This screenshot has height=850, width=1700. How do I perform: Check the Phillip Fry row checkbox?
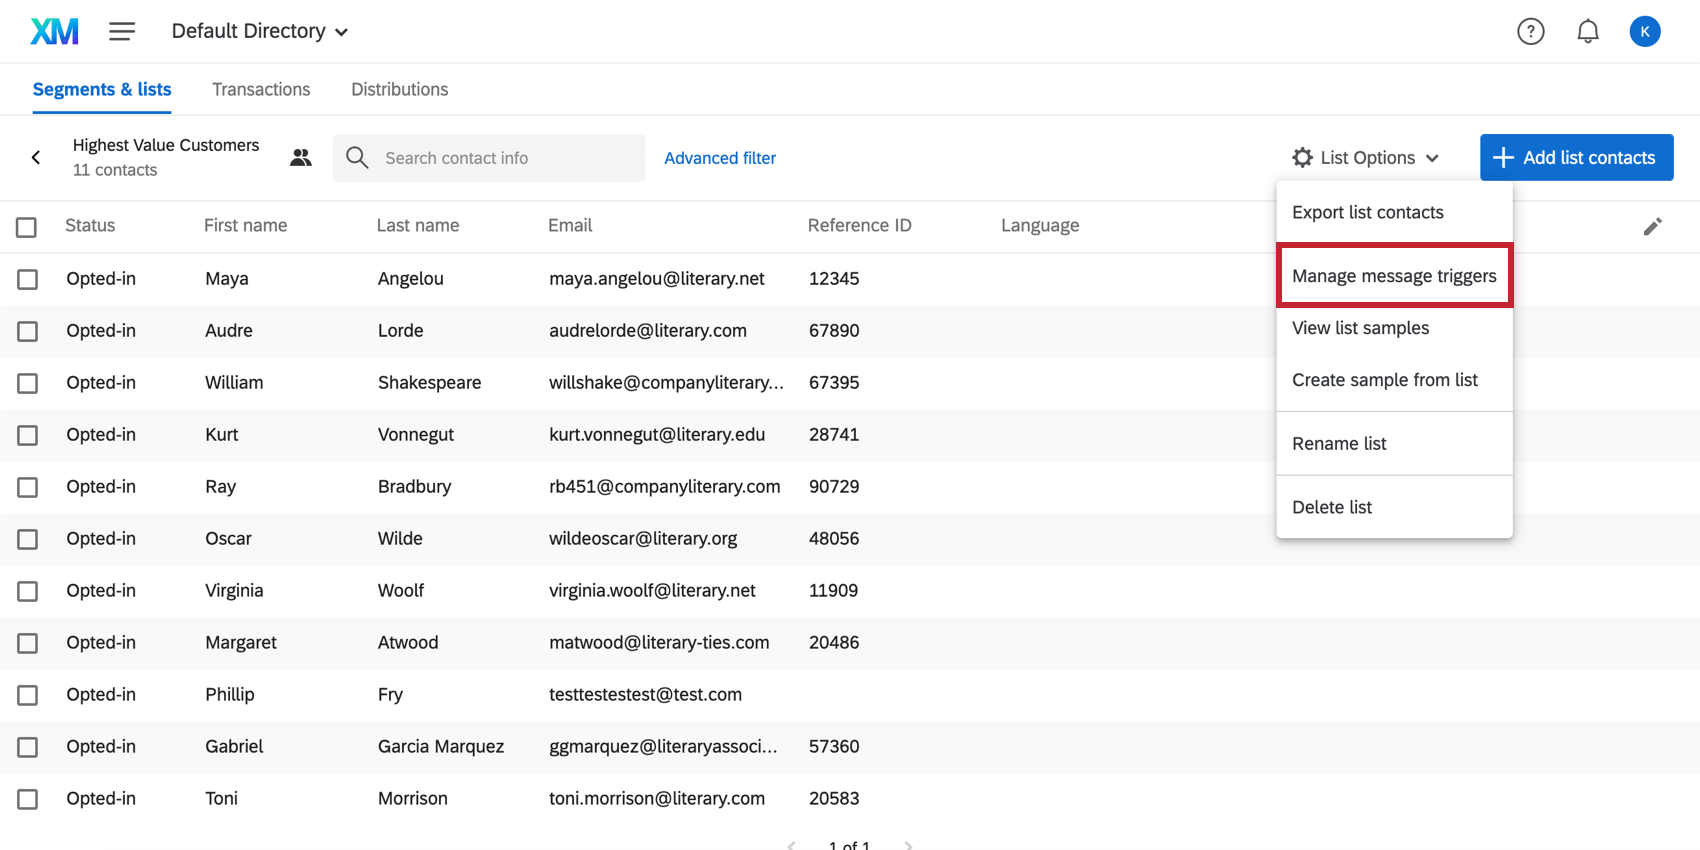[x=27, y=695]
